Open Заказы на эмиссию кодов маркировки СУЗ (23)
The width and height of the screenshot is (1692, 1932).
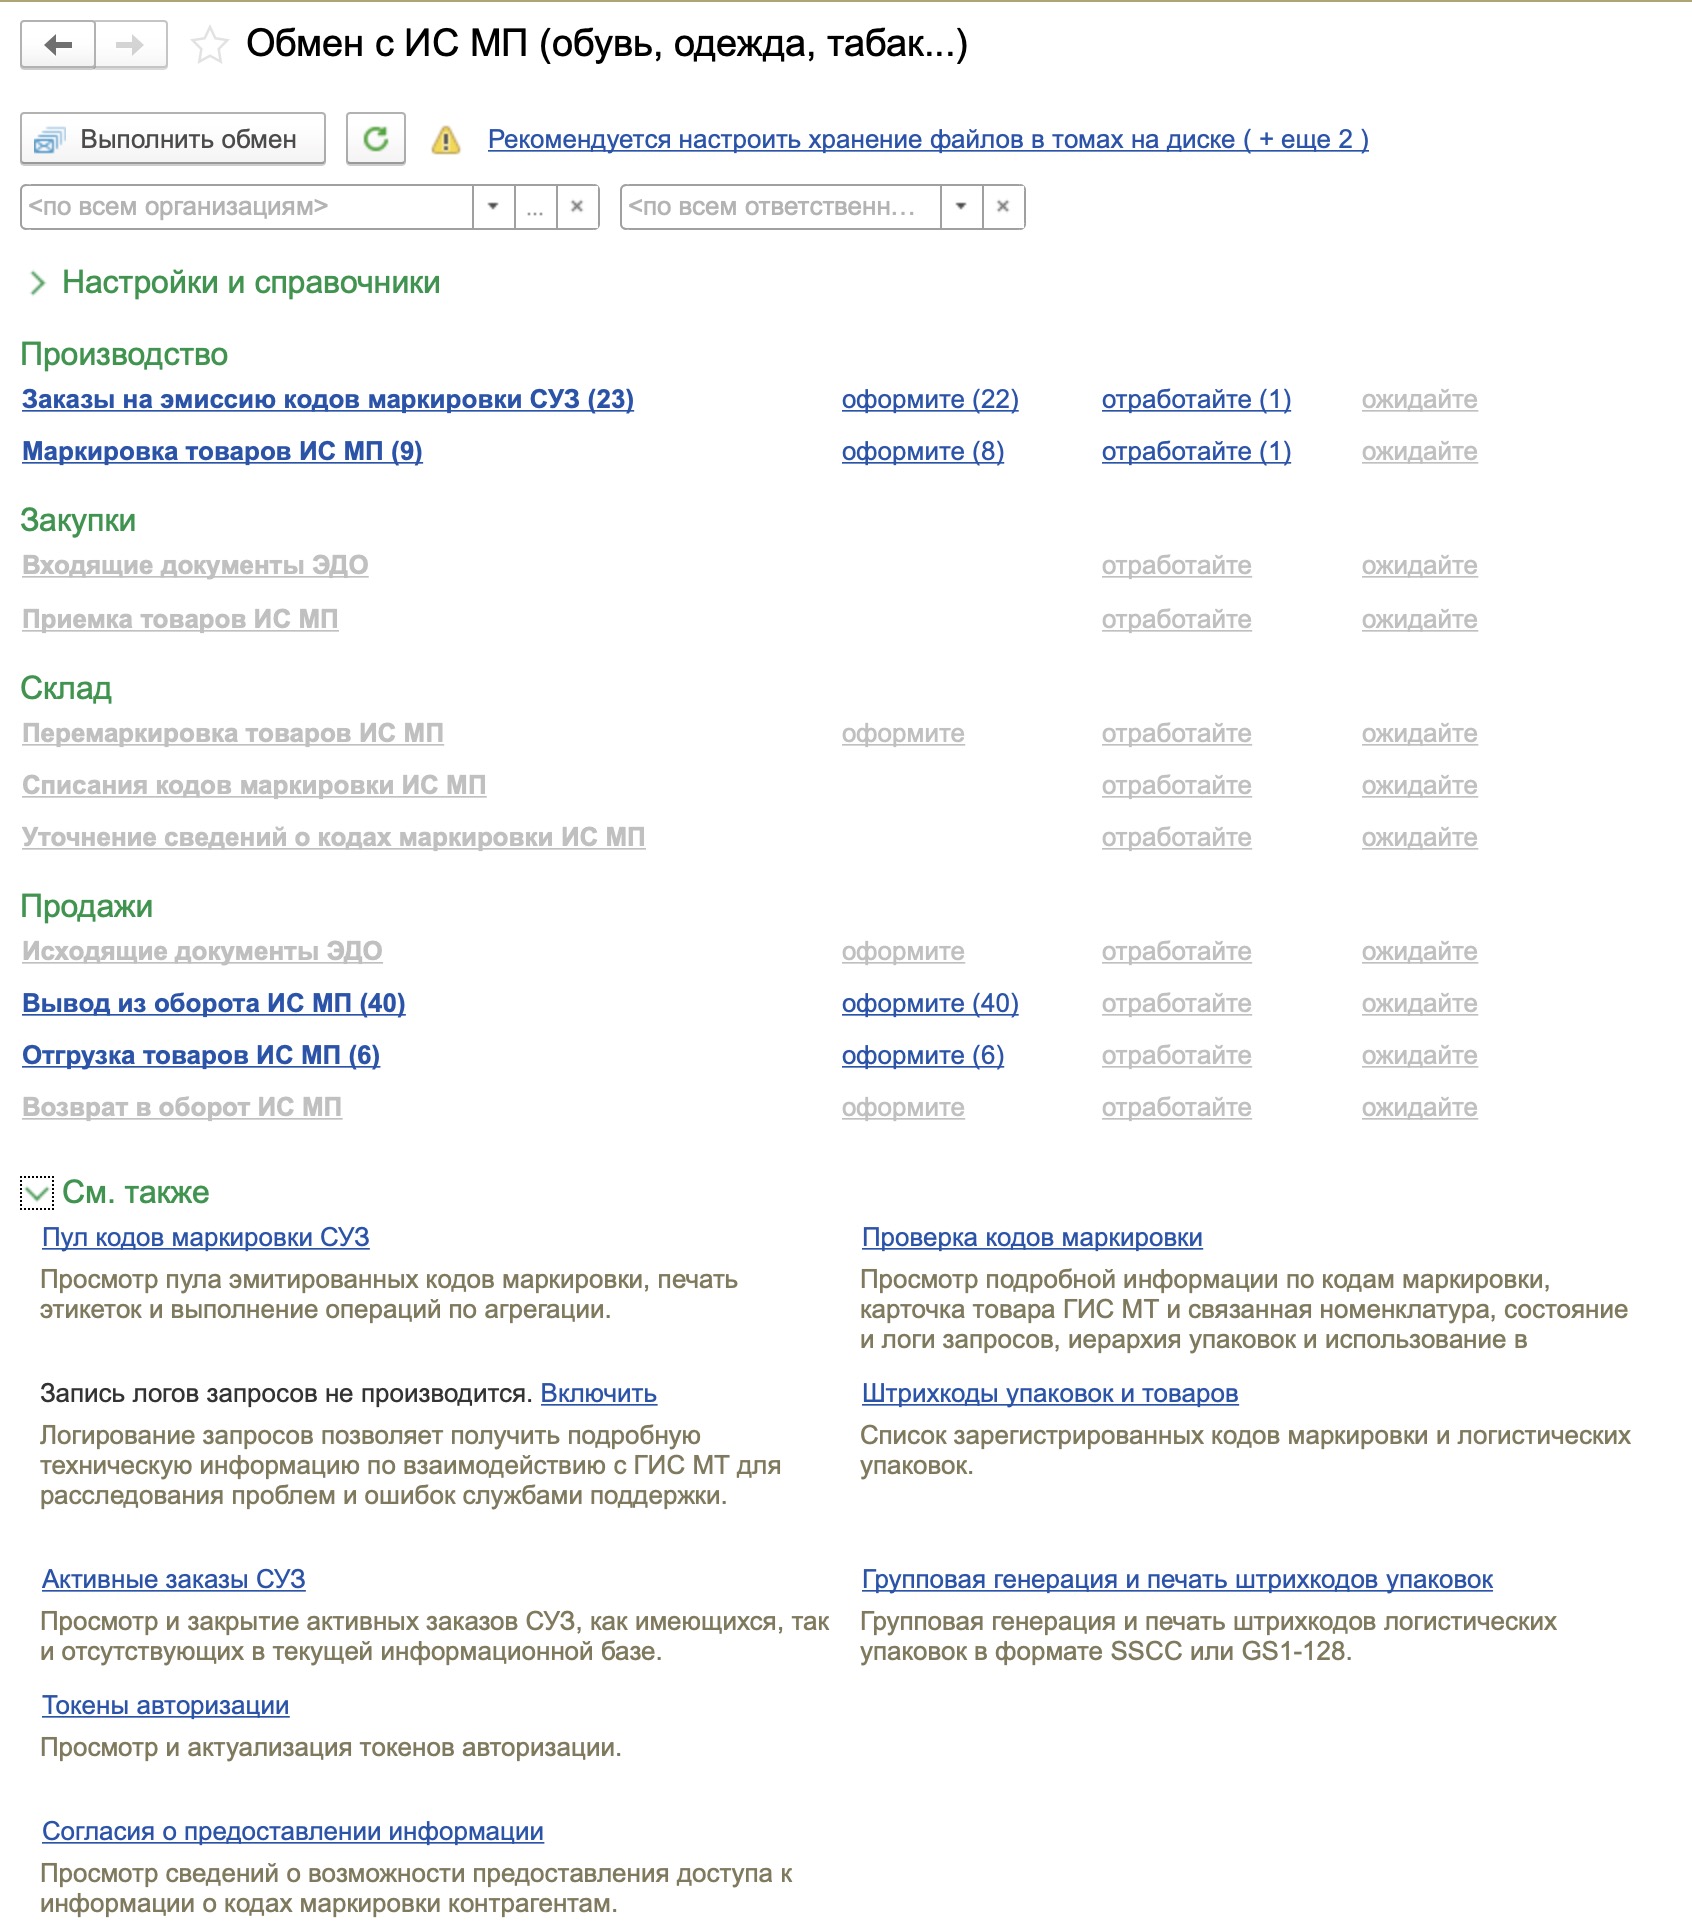328,400
